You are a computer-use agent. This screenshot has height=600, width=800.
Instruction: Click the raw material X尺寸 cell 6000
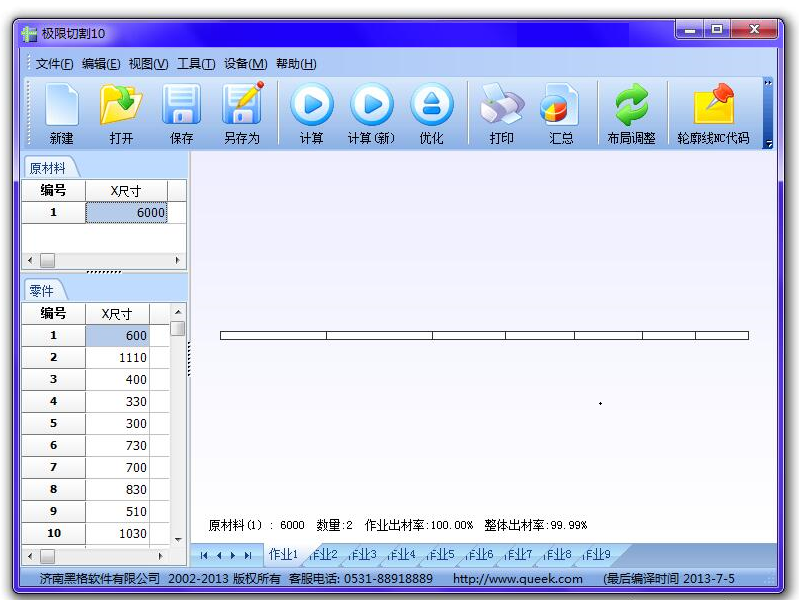pos(126,213)
